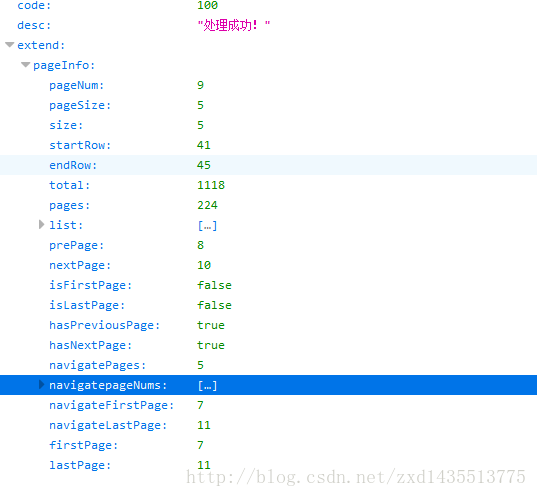Expand the list array triangle
This screenshot has width=537, height=497.
[42, 225]
